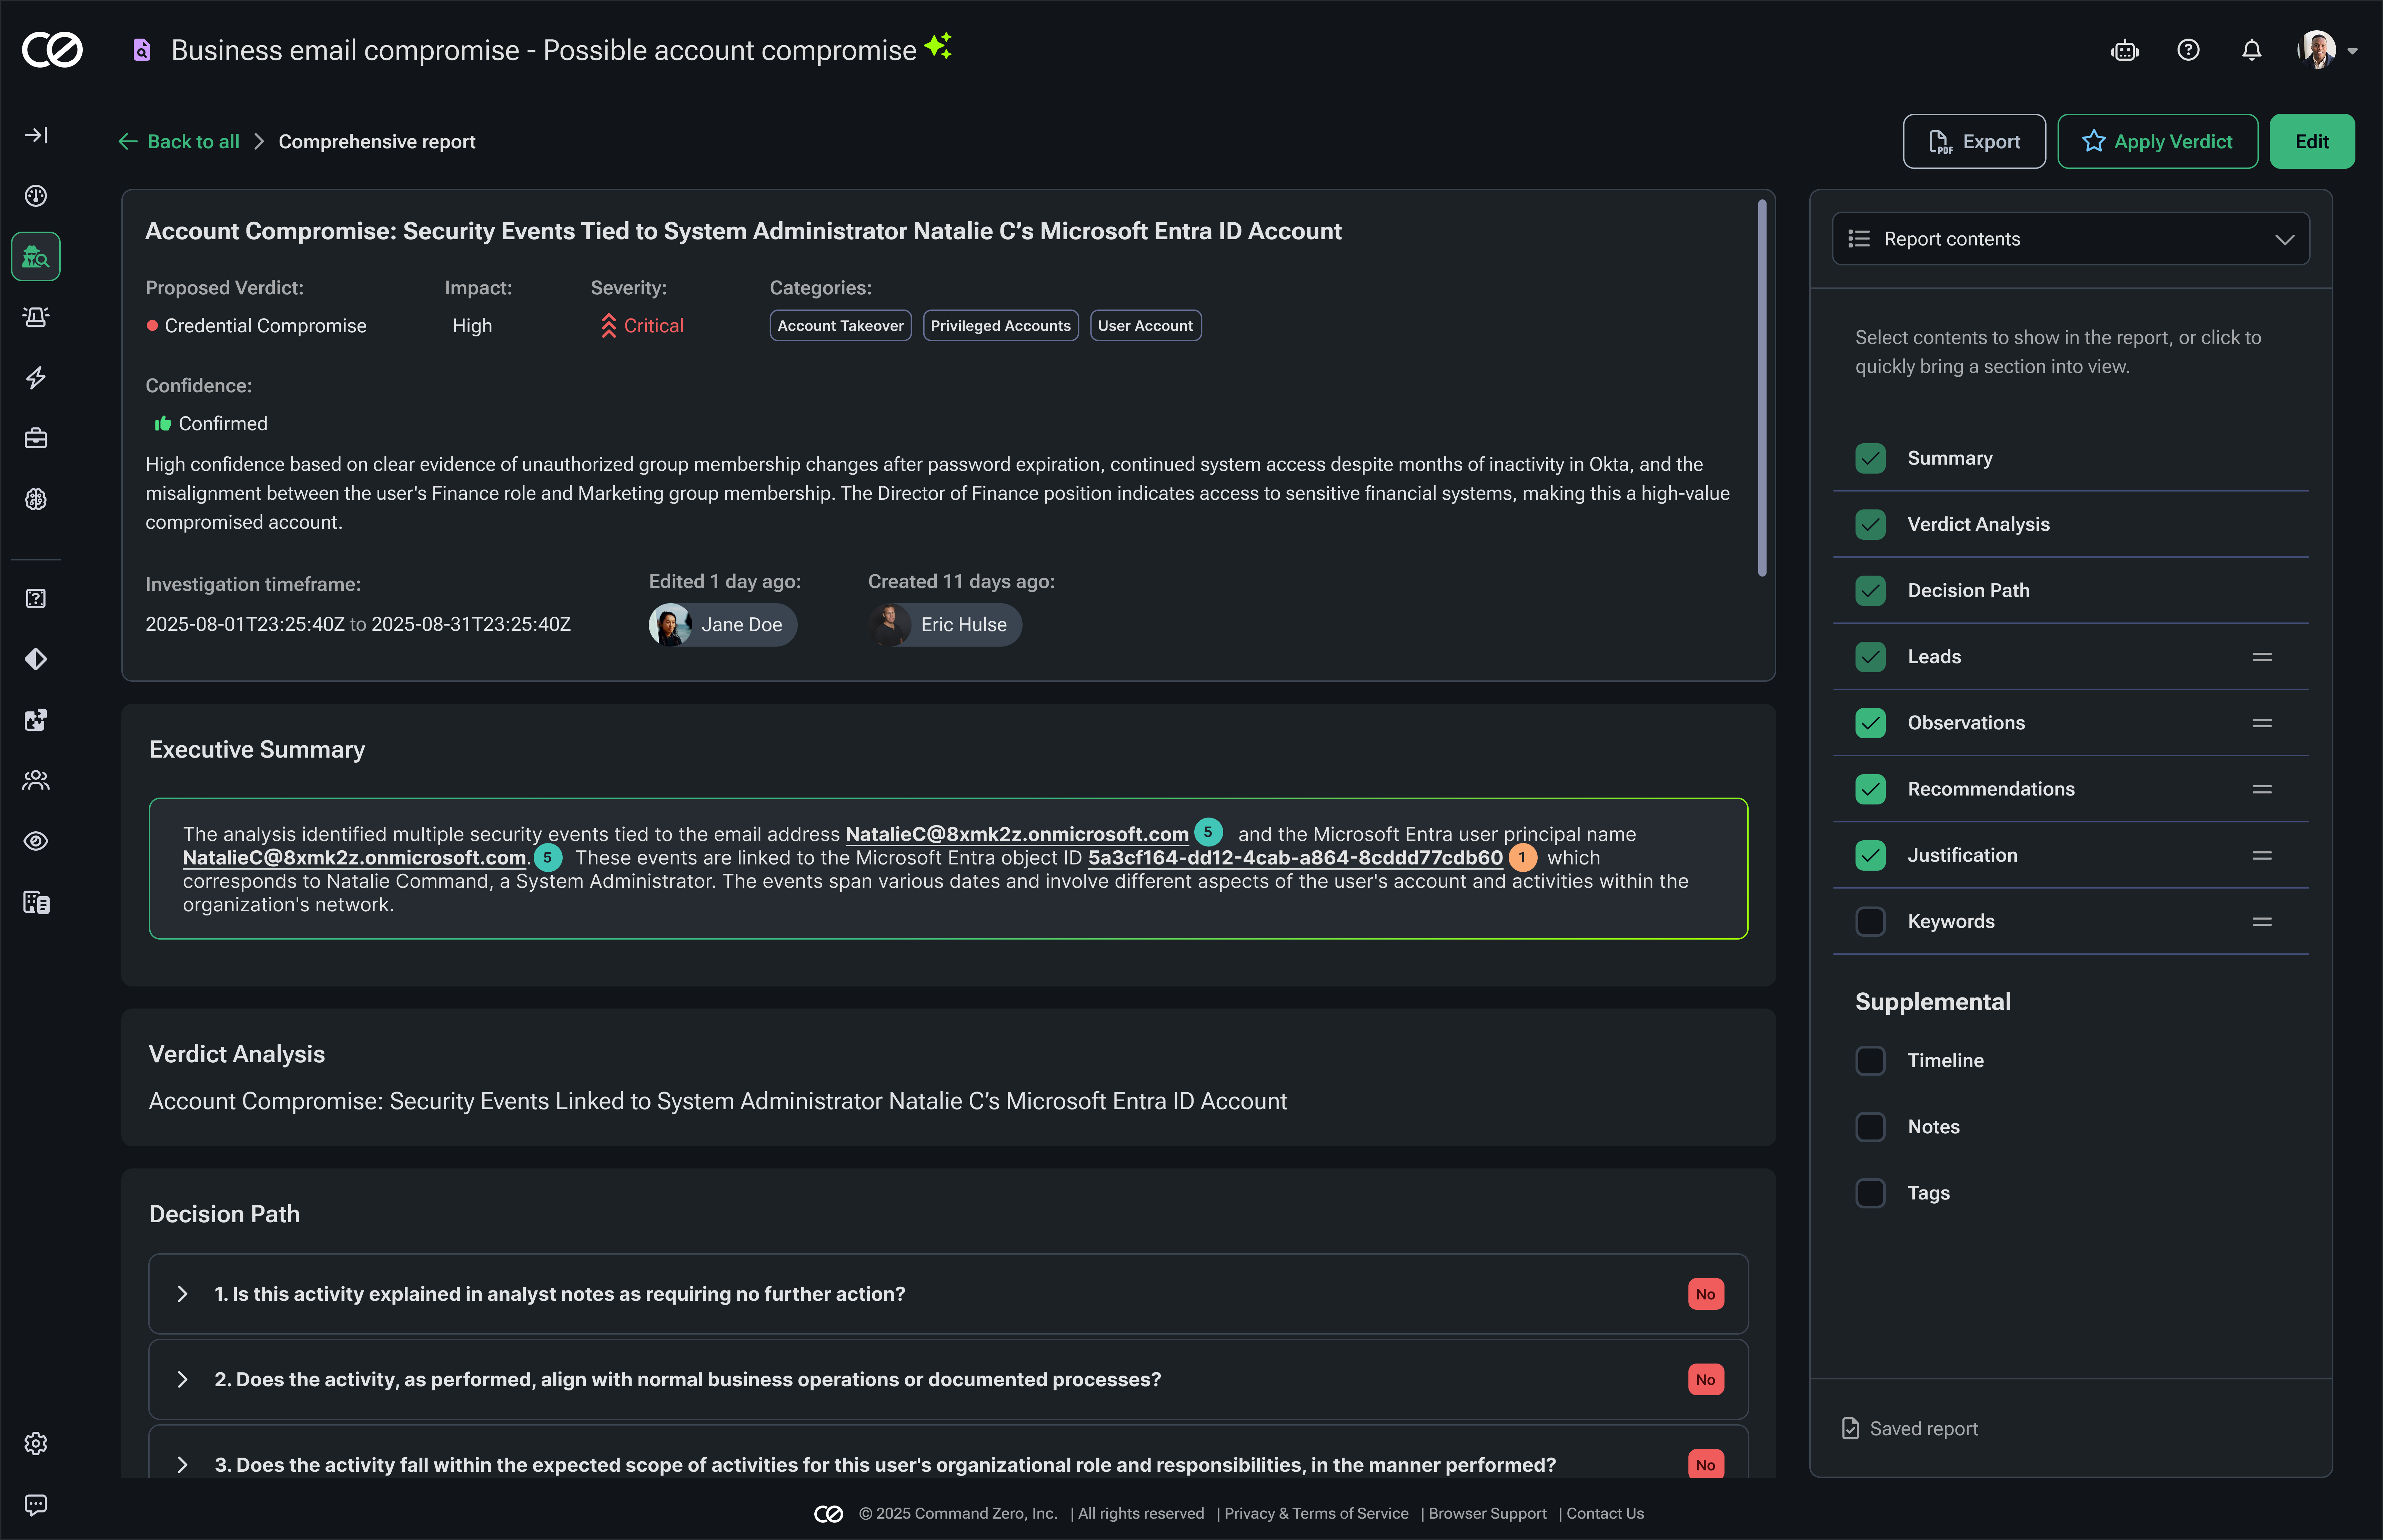2383x1540 pixels.
Task: Click the briefcase cases icon in sidebar
Action: 36,438
